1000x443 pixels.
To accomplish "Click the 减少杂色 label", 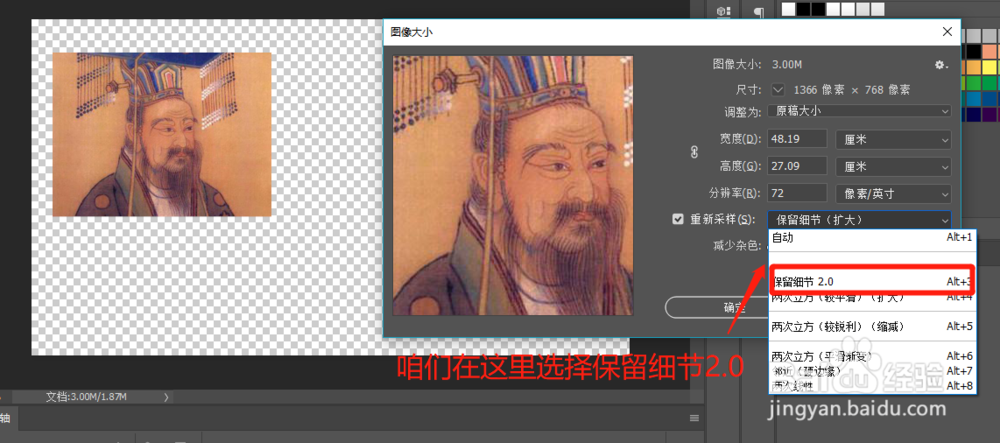I will pyautogui.click(x=737, y=245).
